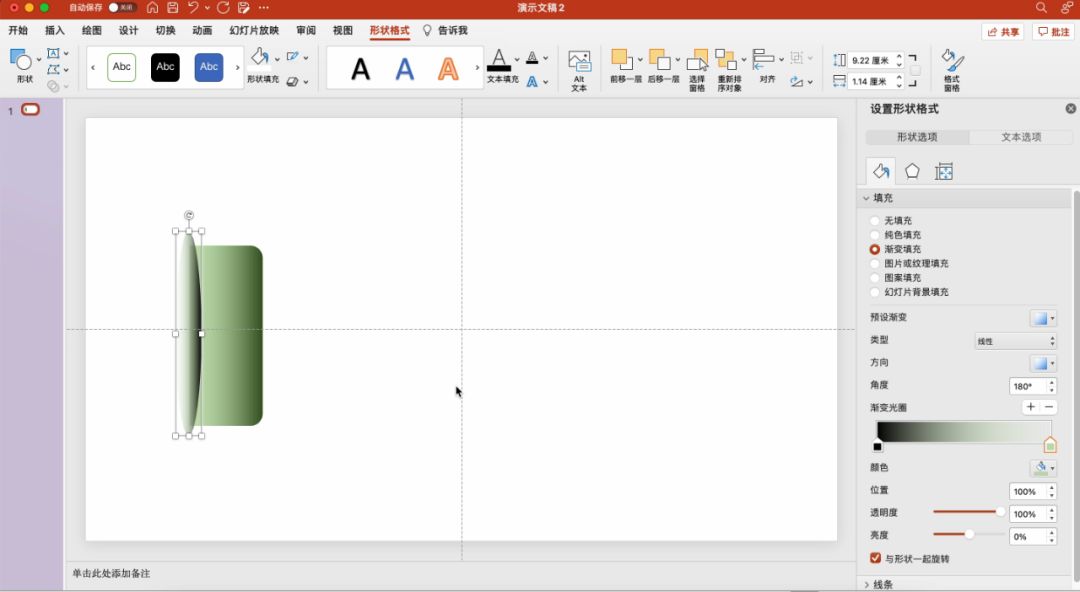Click the Shape Outline pen icon
Image resolution: width=1080 pixels, height=592 pixels.
293,57
